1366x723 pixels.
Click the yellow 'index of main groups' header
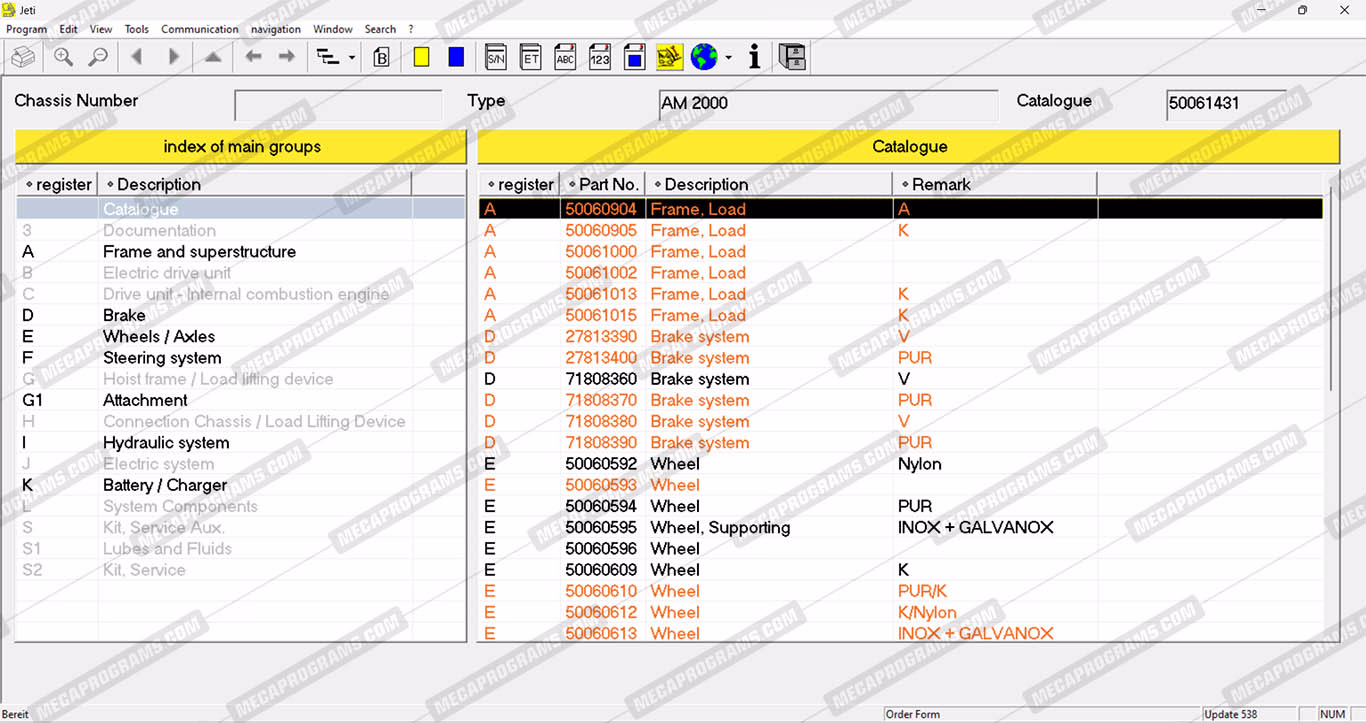[241, 147]
